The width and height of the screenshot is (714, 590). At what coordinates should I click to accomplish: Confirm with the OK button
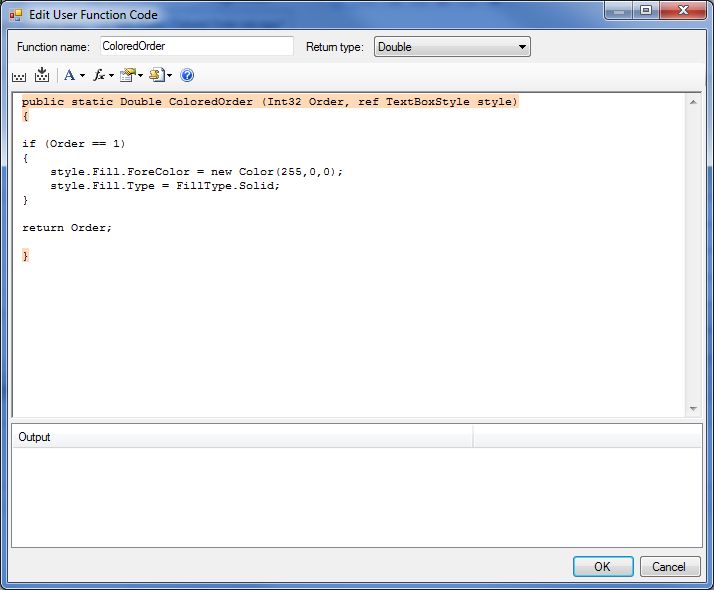603,566
